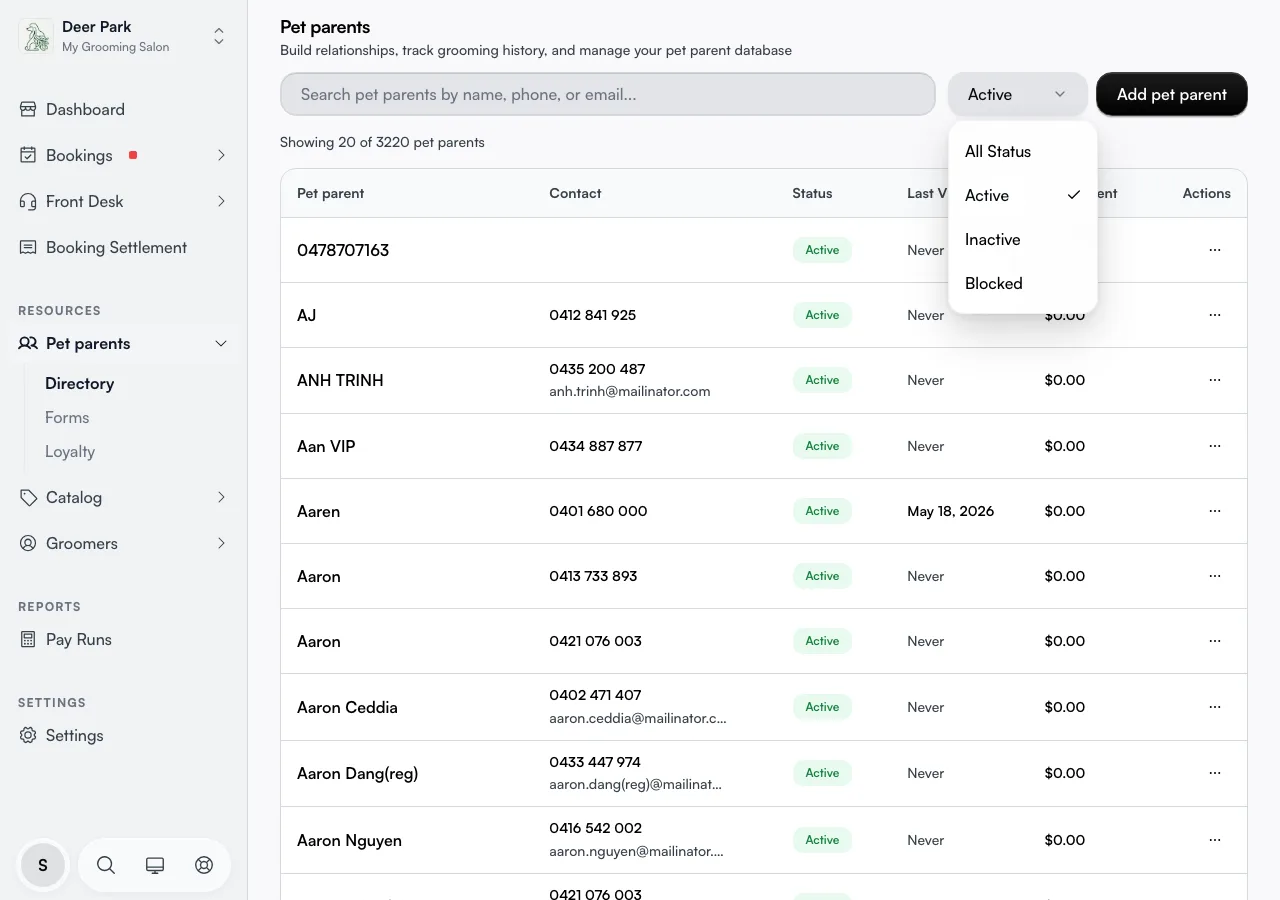
Task: Click the Pet parent column header
Action: pos(331,193)
